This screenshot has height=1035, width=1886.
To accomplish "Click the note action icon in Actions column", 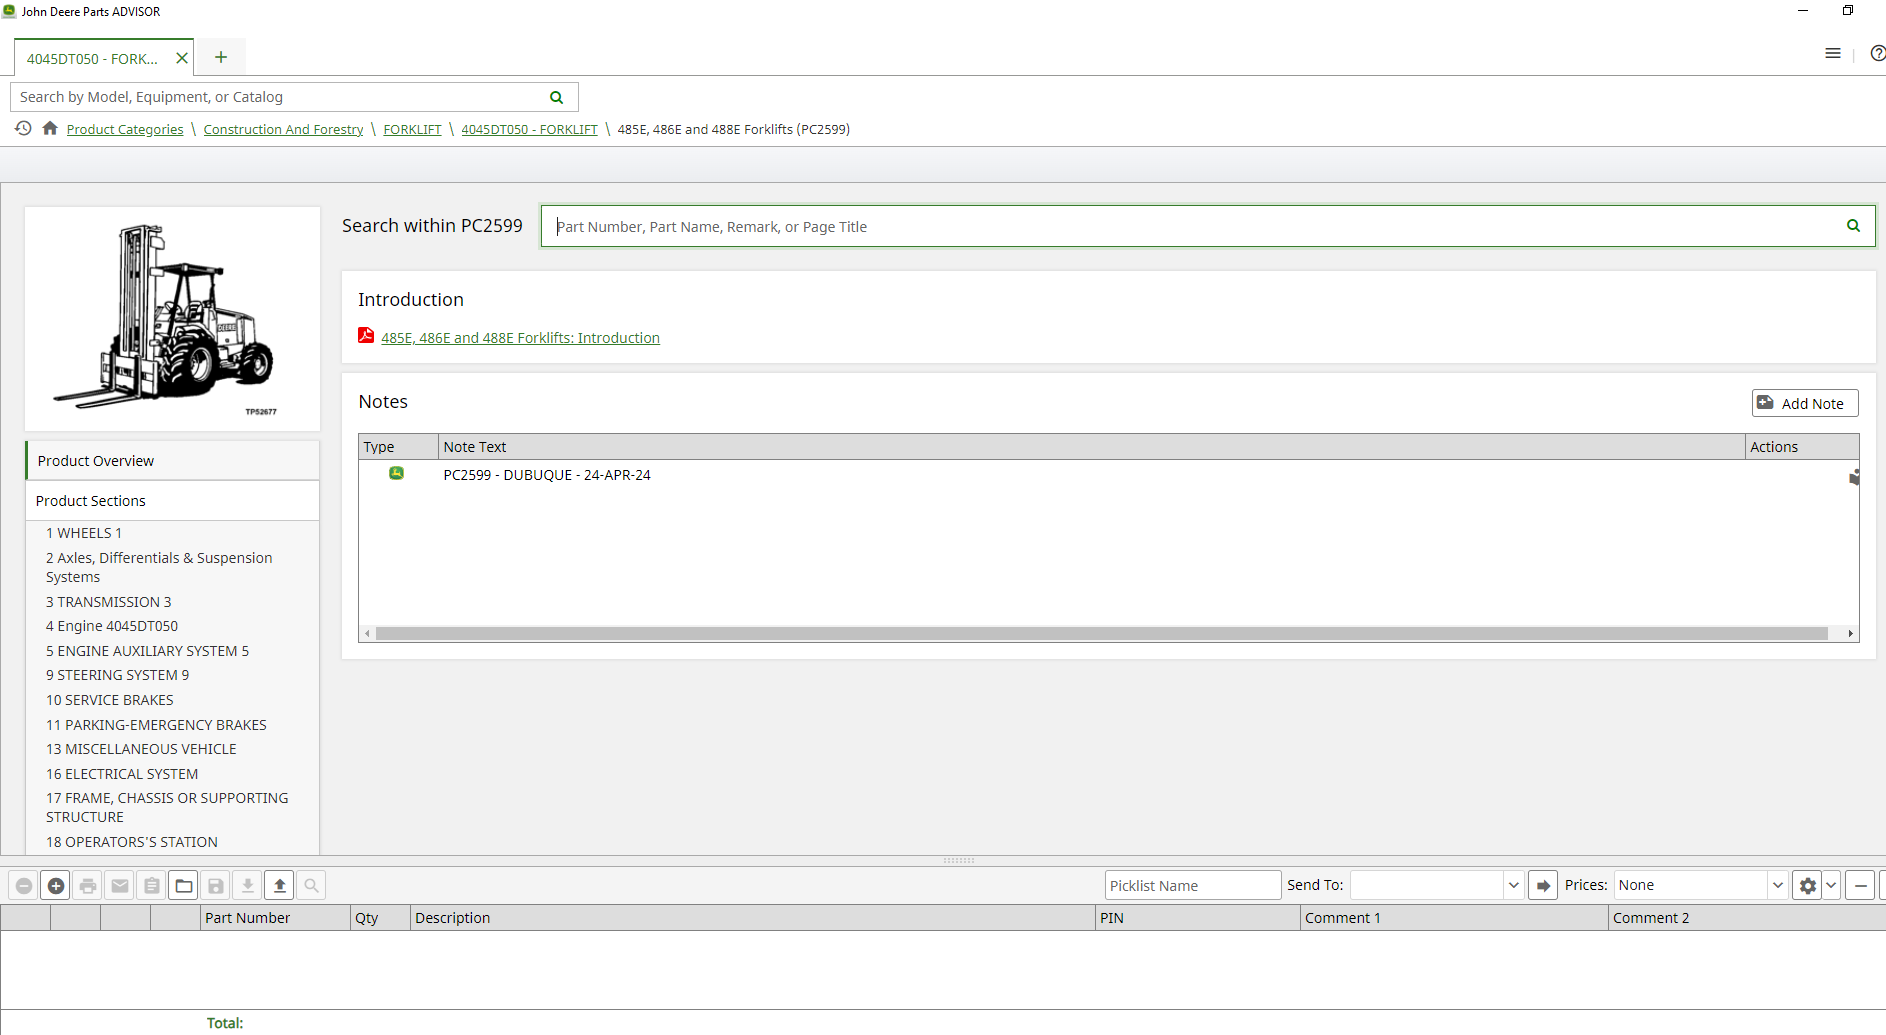I will click(1854, 477).
